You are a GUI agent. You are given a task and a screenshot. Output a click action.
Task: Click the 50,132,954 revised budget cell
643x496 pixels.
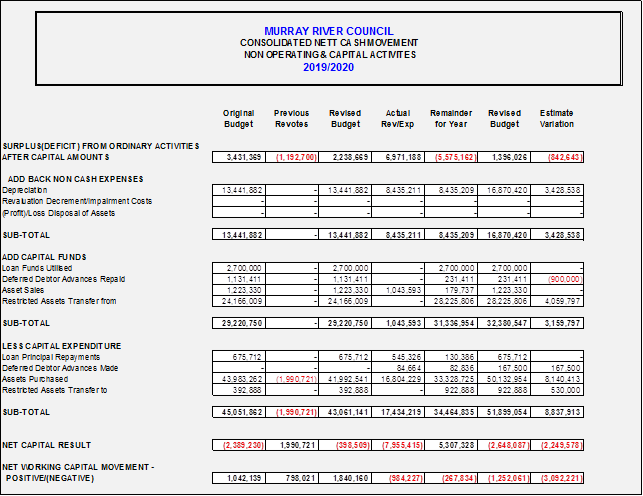[x=504, y=379]
